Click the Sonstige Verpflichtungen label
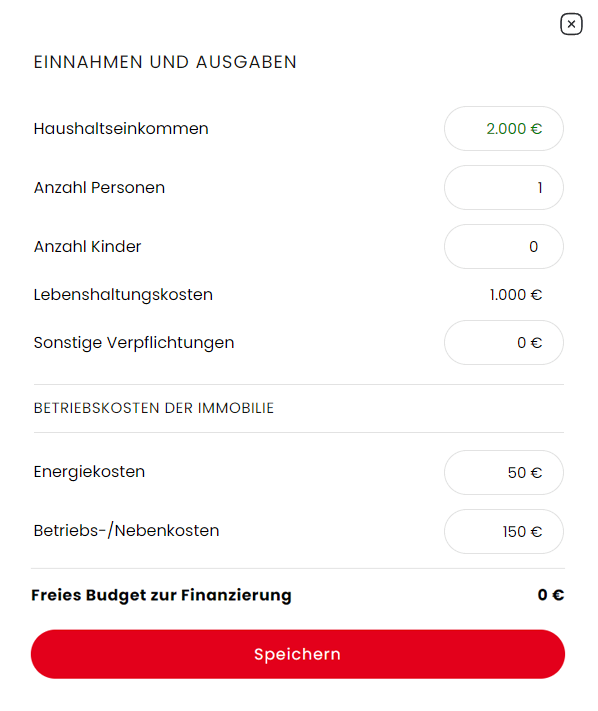This screenshot has height=711, width=598. pos(134,343)
